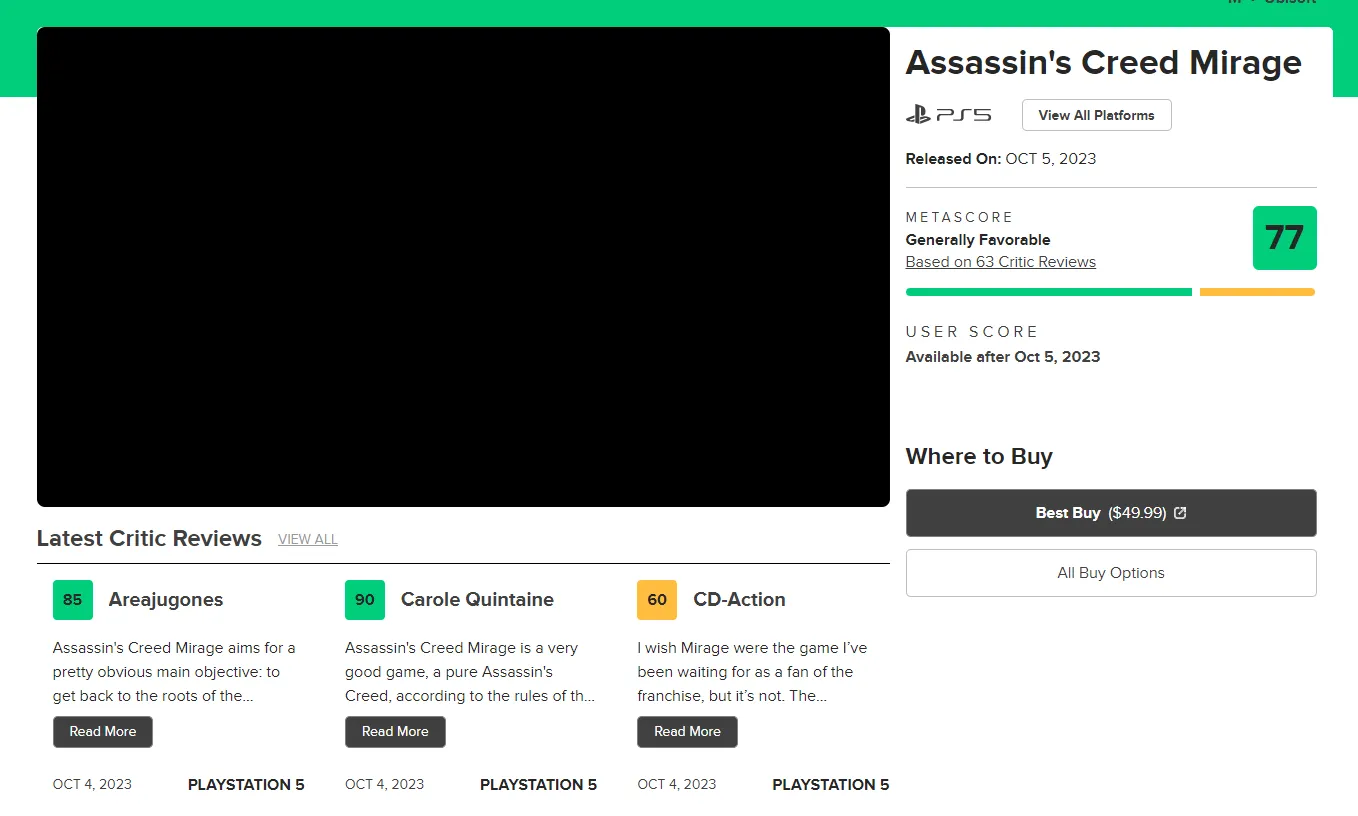
Task: Click the OCT 4, 2023 date under CD-Action
Action: pyautogui.click(x=676, y=785)
